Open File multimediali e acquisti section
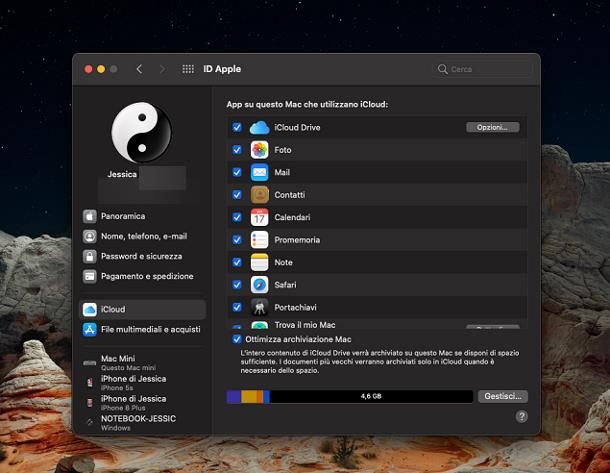Image resolution: width=610 pixels, height=473 pixels. point(143,329)
